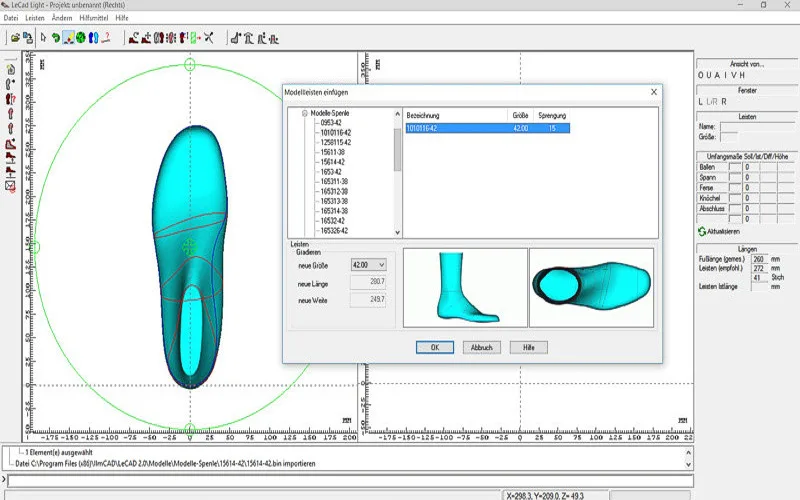Click the model tree scroll-down arrow
Image resolution: width=800 pixels, height=500 pixels.
tap(397, 232)
